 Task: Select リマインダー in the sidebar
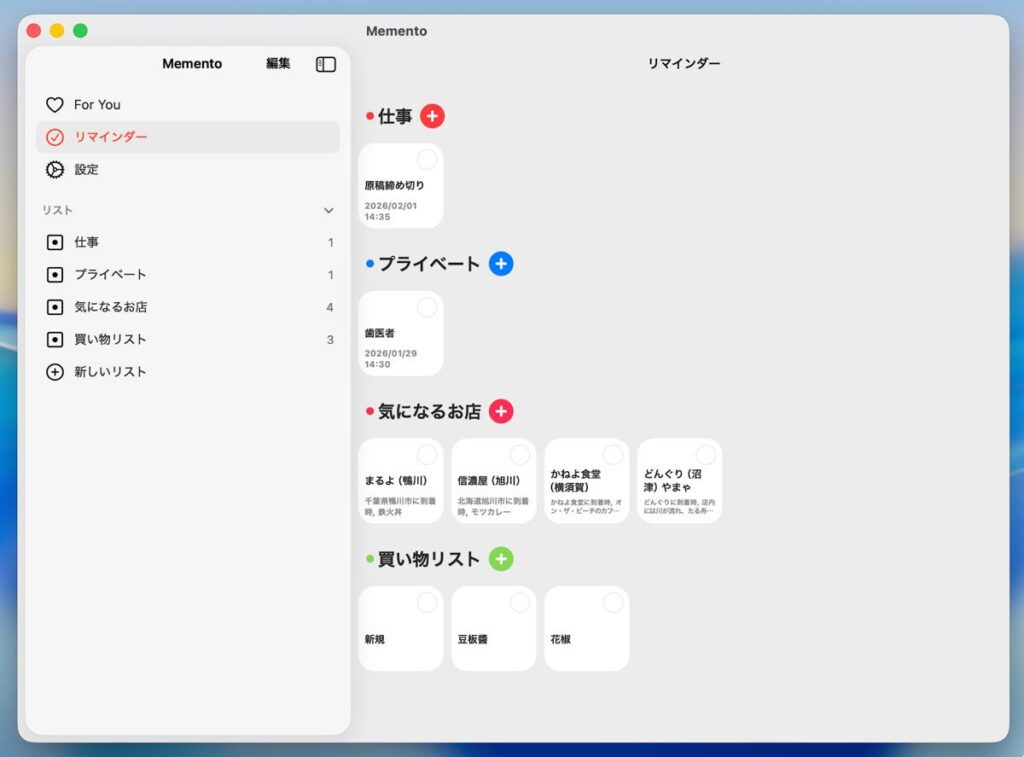click(x=110, y=137)
